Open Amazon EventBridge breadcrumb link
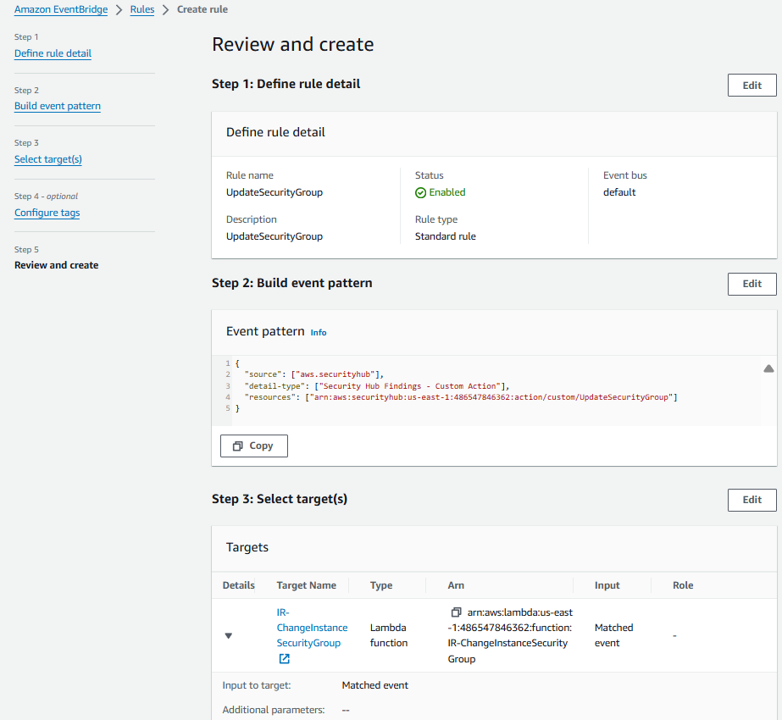 (61, 9)
